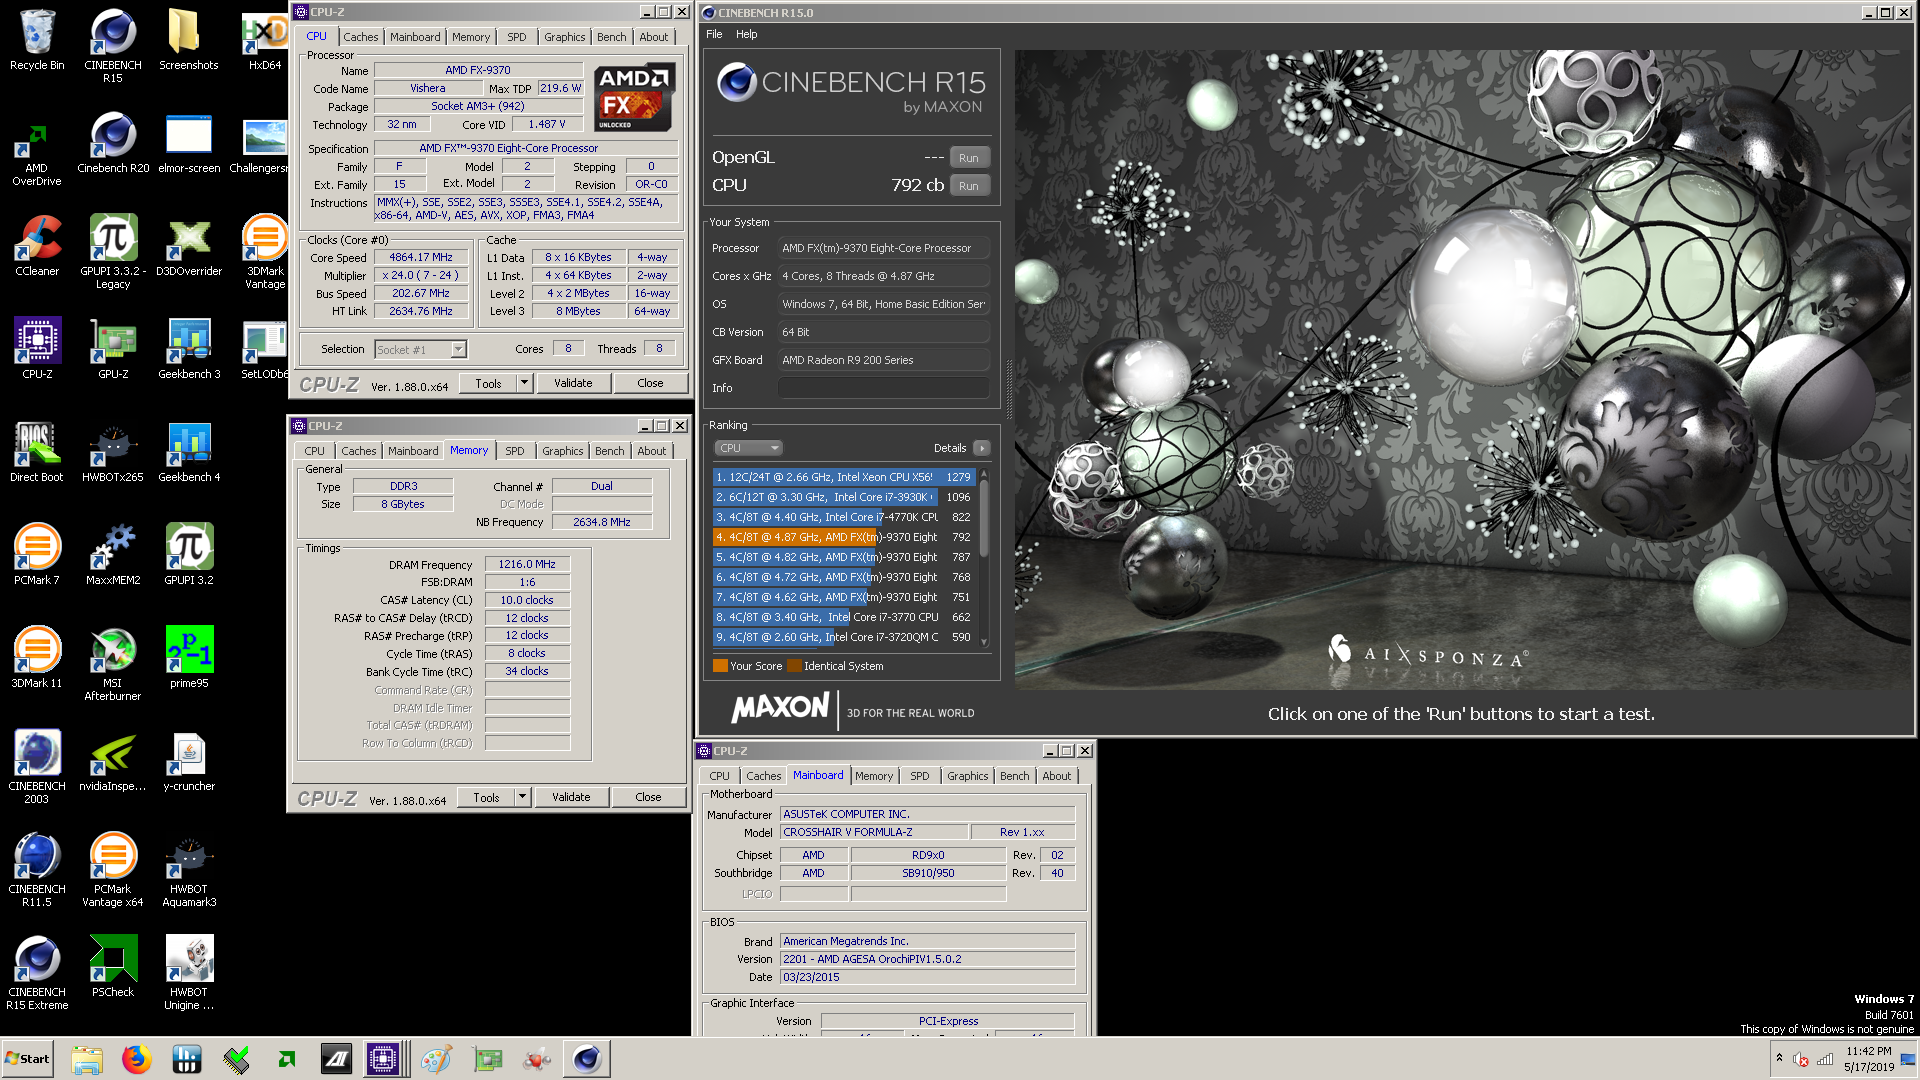Image resolution: width=1920 pixels, height=1080 pixels.
Task: Launch MaxxMEM2 desktop shortcut
Action: pos(113,555)
